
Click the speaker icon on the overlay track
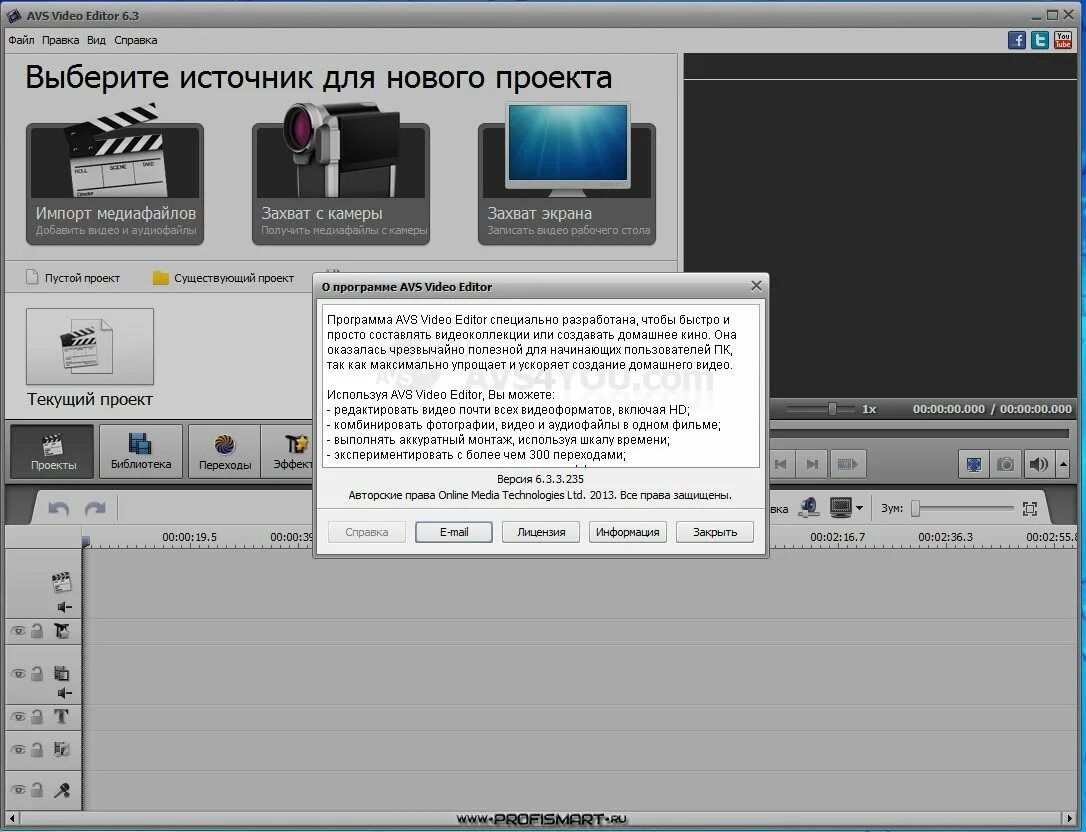tap(64, 693)
